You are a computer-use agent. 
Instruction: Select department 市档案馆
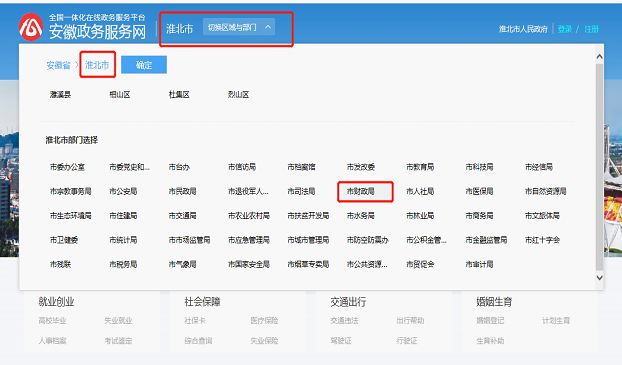(301, 167)
